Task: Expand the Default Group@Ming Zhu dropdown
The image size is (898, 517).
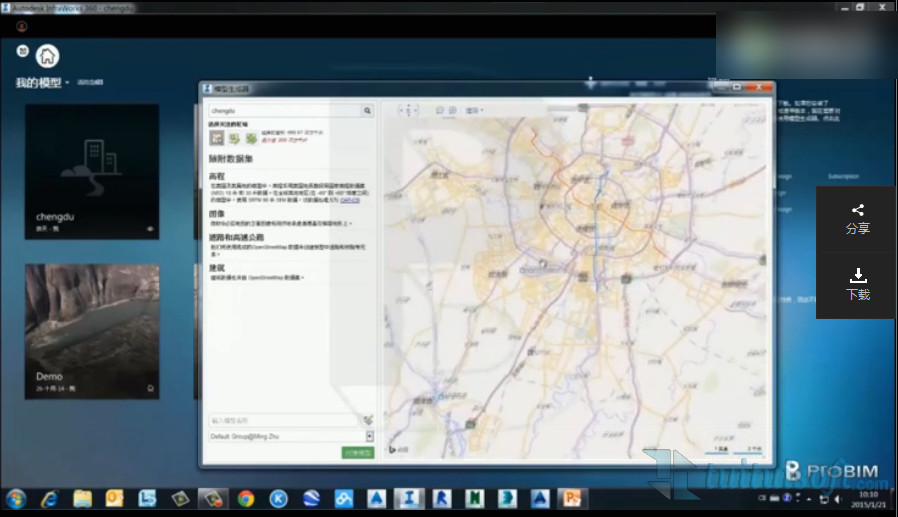Action: (x=369, y=437)
